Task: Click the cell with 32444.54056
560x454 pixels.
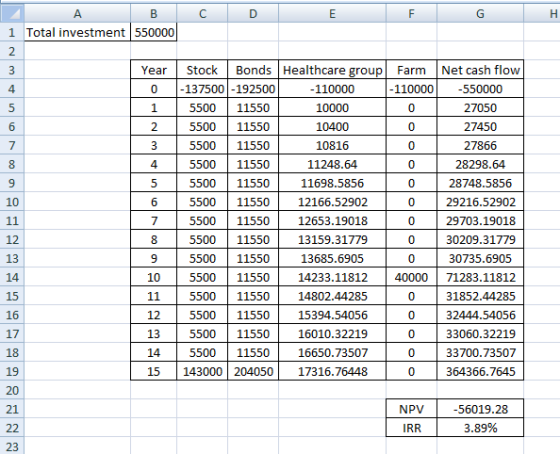Action: tap(480, 315)
